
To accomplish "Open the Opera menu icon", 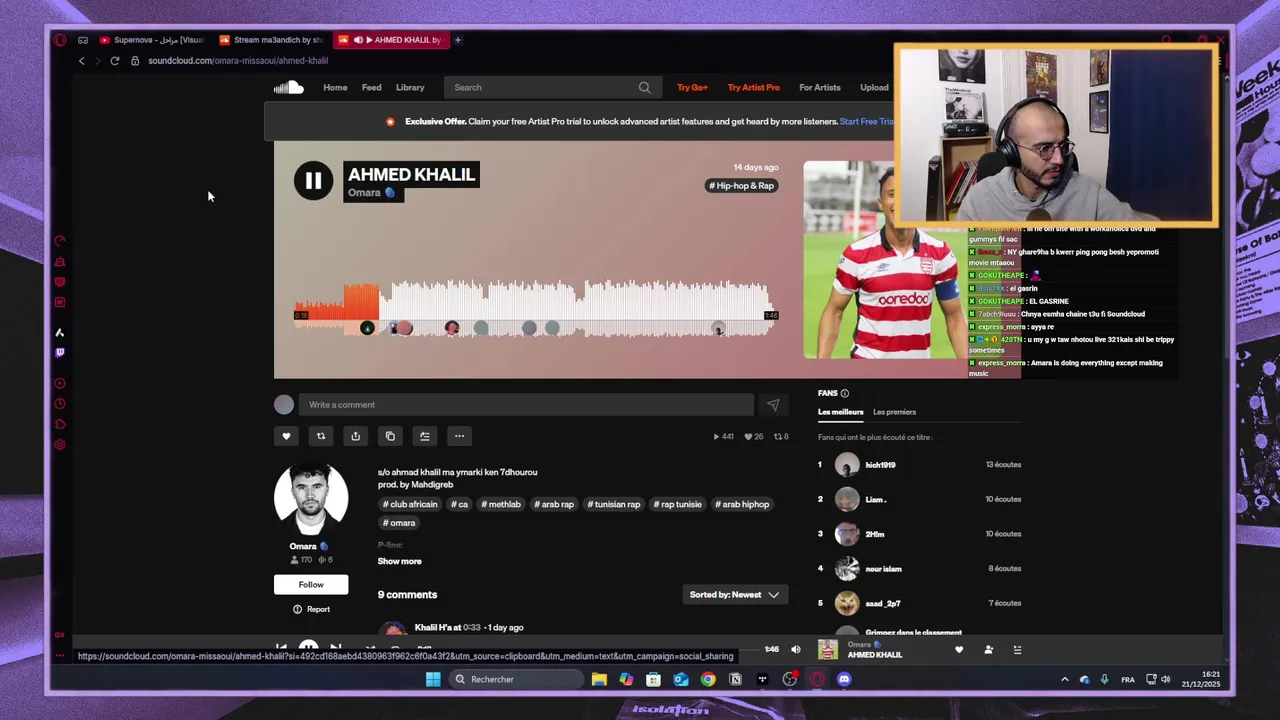I will (x=60, y=40).
